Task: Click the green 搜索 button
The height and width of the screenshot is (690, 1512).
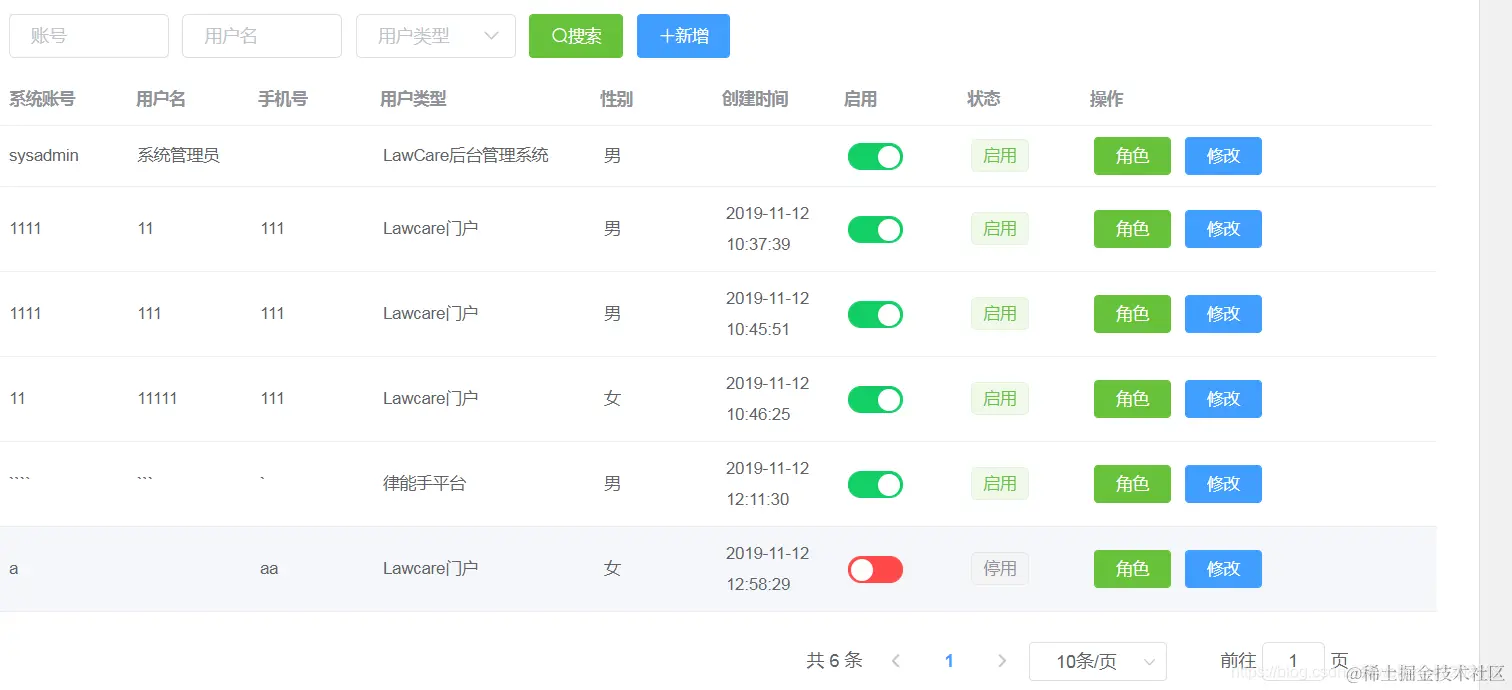Action: 576,36
